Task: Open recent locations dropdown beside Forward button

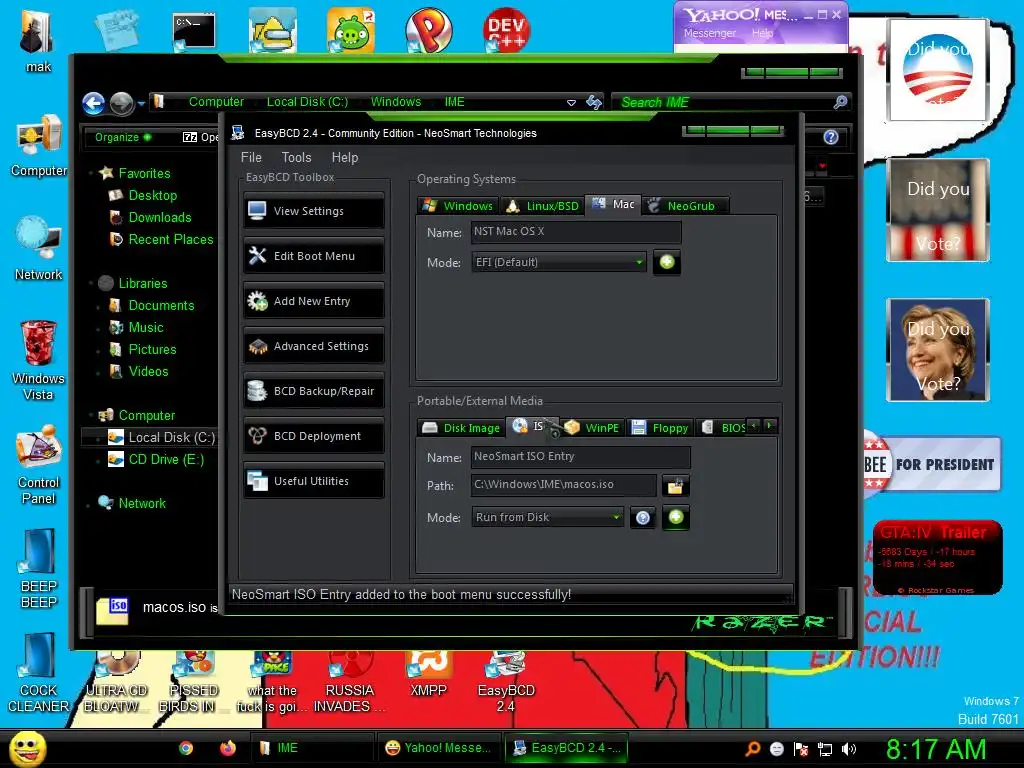Action: point(141,103)
